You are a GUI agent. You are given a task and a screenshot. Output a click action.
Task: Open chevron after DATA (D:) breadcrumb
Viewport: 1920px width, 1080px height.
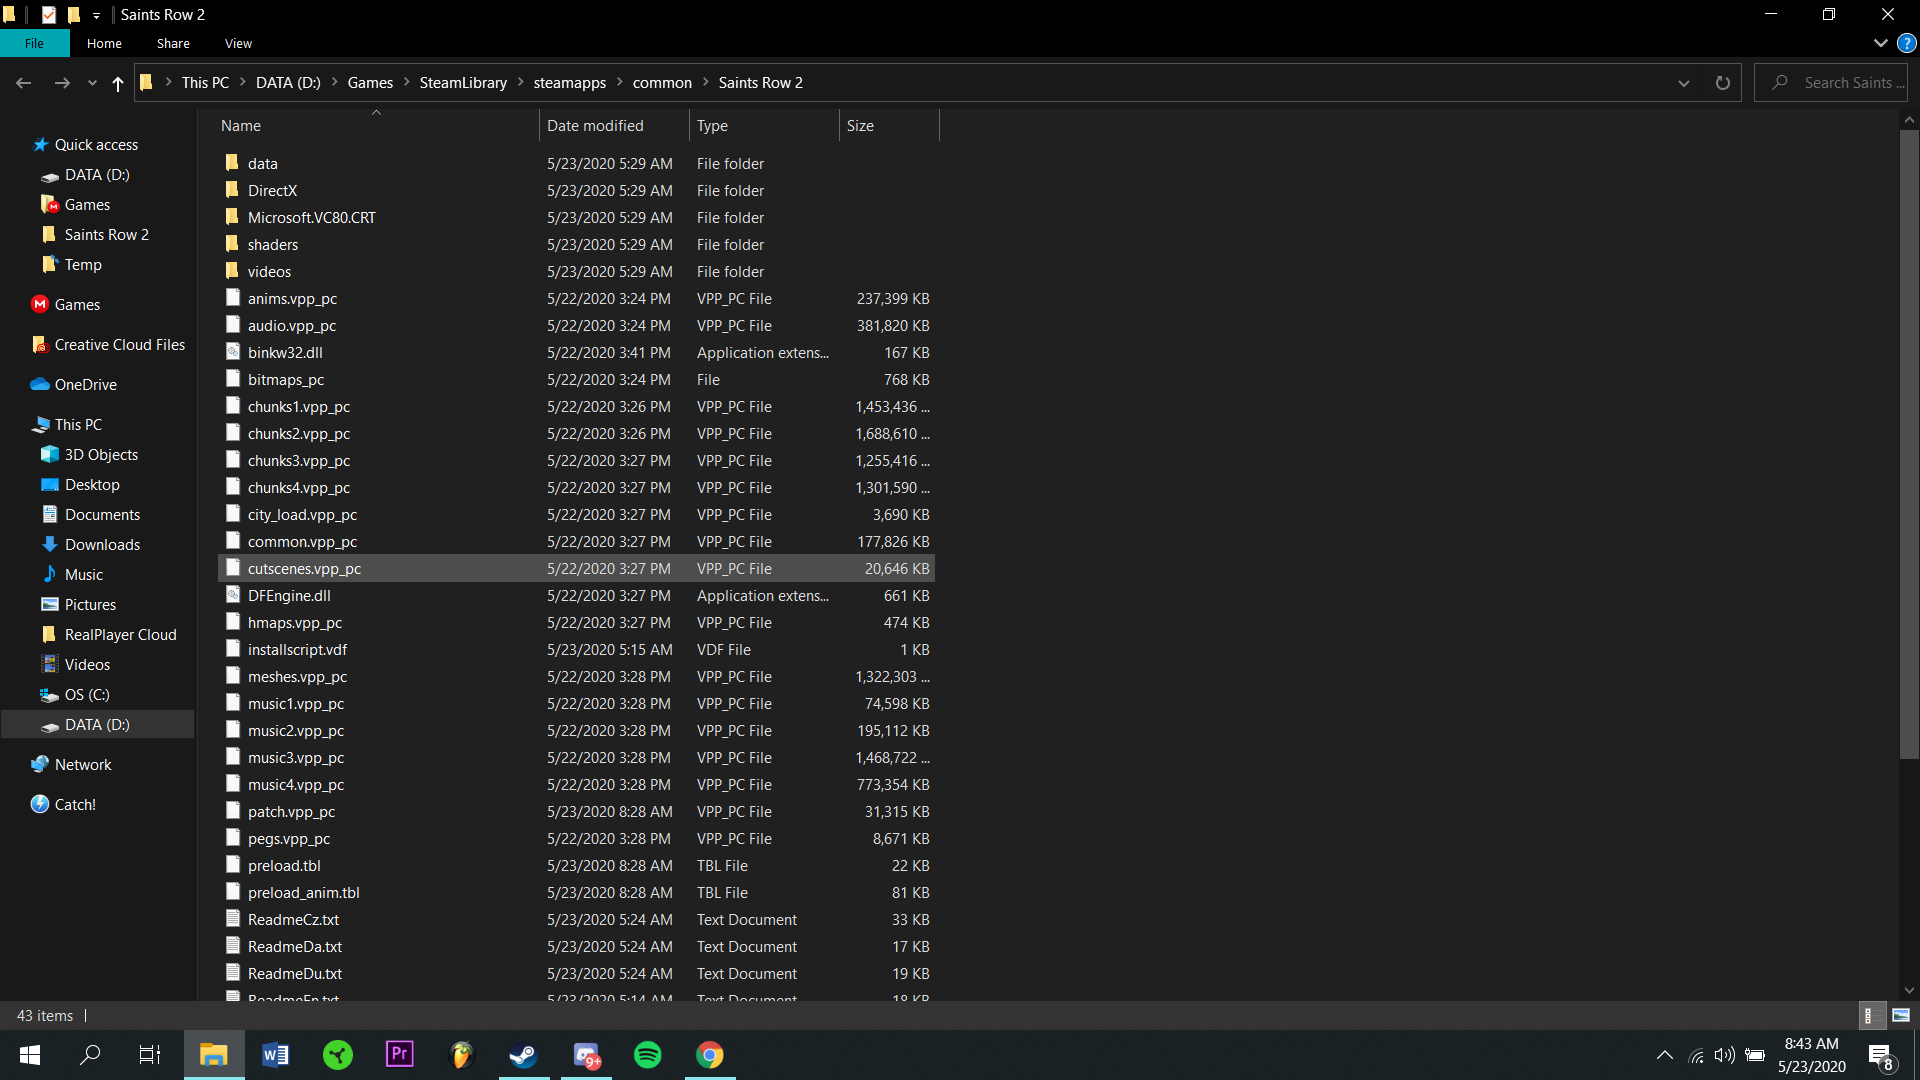pos(334,83)
